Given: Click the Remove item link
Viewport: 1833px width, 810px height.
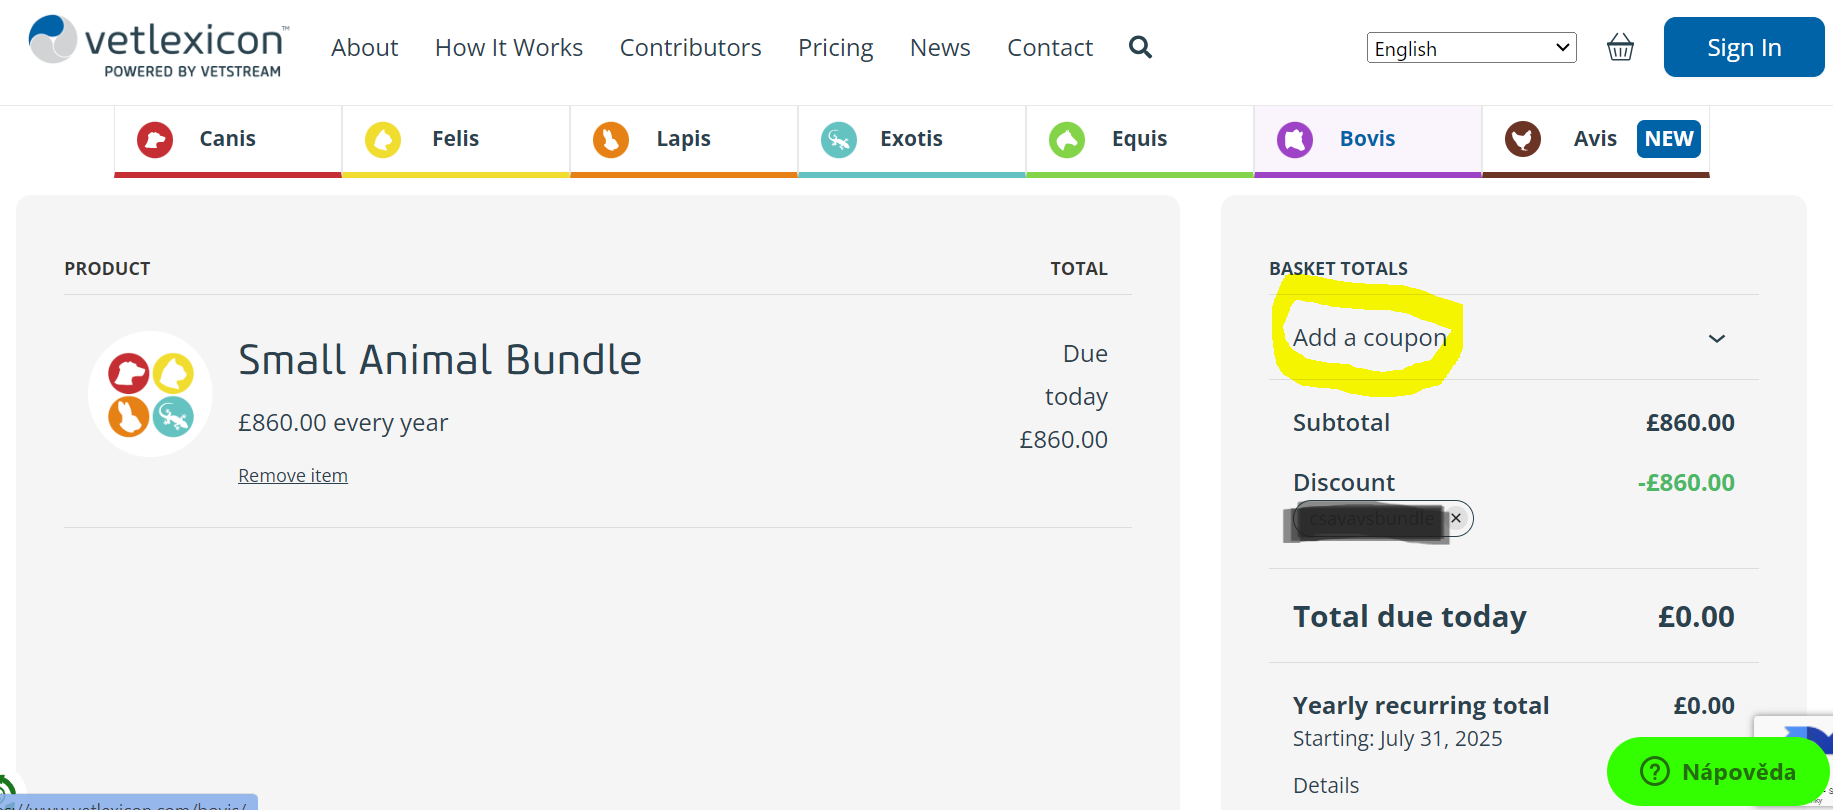Looking at the screenshot, I should 293,476.
